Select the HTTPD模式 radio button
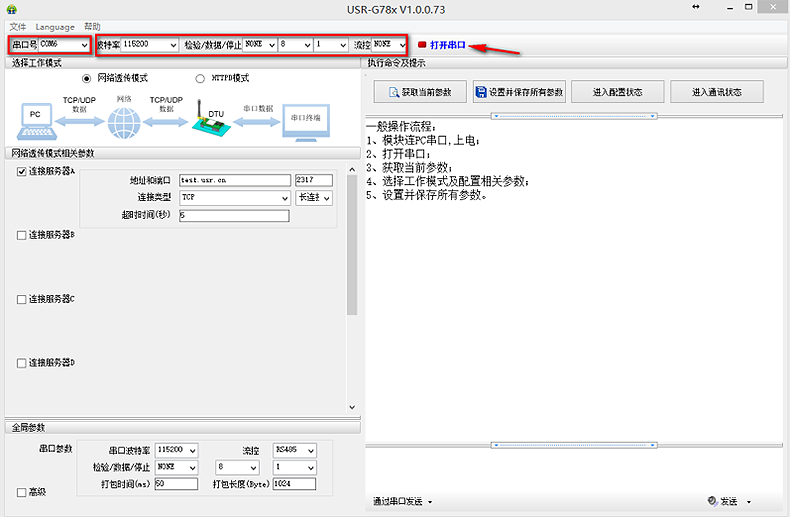Viewport: 790px width, 517px height. point(200,78)
